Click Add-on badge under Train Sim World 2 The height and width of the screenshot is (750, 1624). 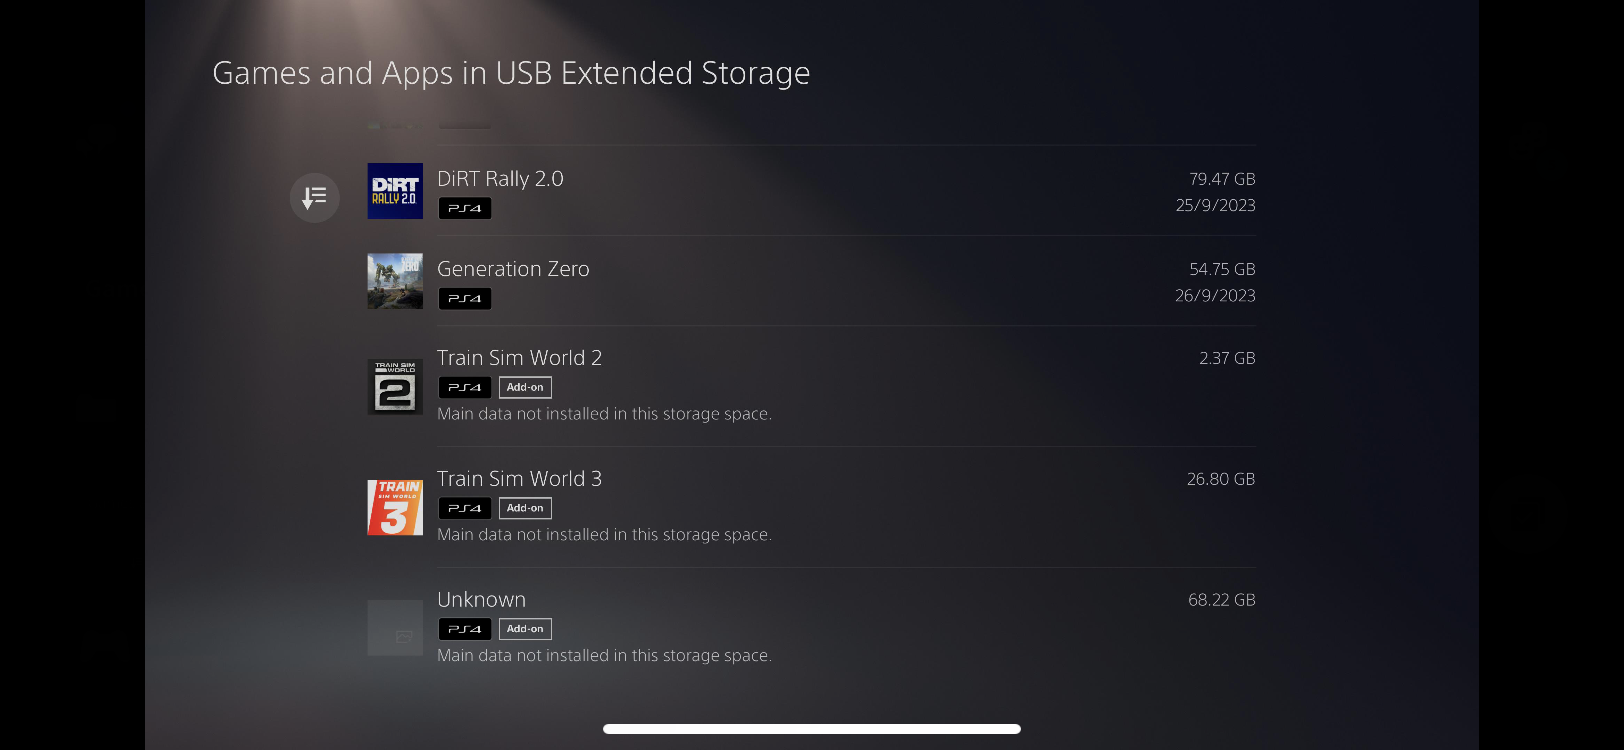click(x=525, y=387)
